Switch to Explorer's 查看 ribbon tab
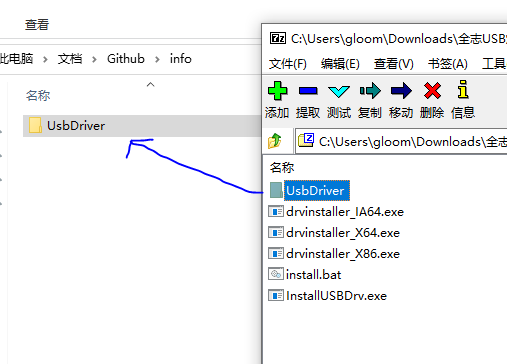This screenshot has width=507, height=364. (37, 25)
